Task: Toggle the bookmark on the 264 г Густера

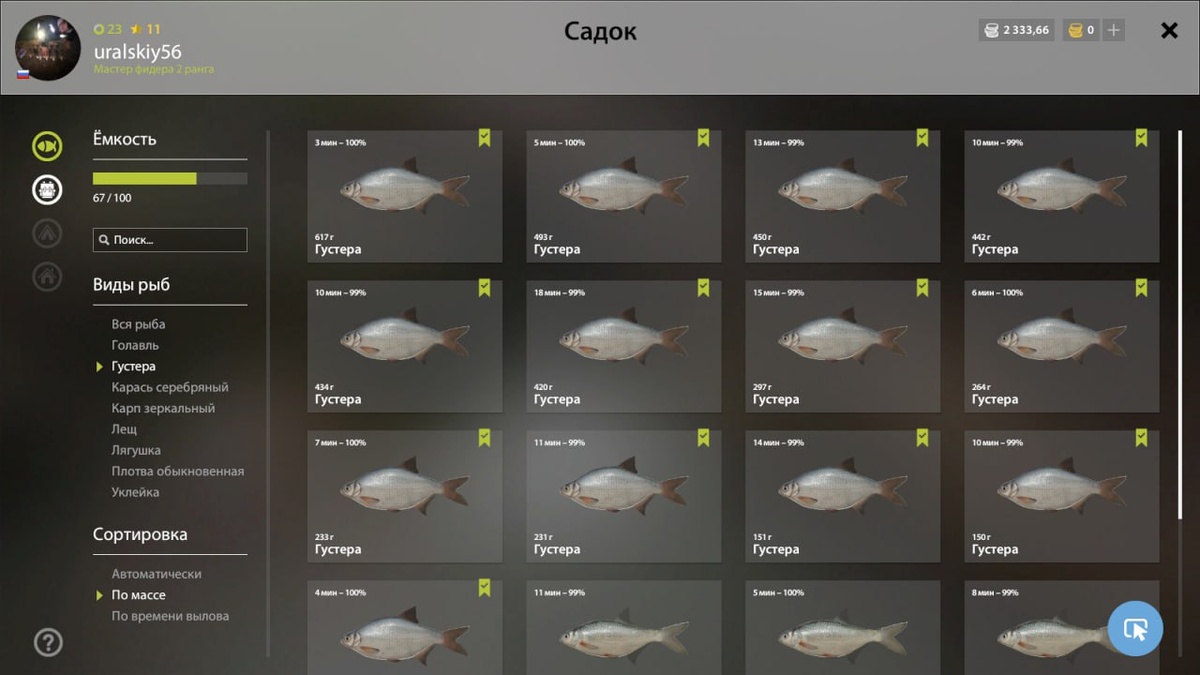Action: tap(1141, 288)
